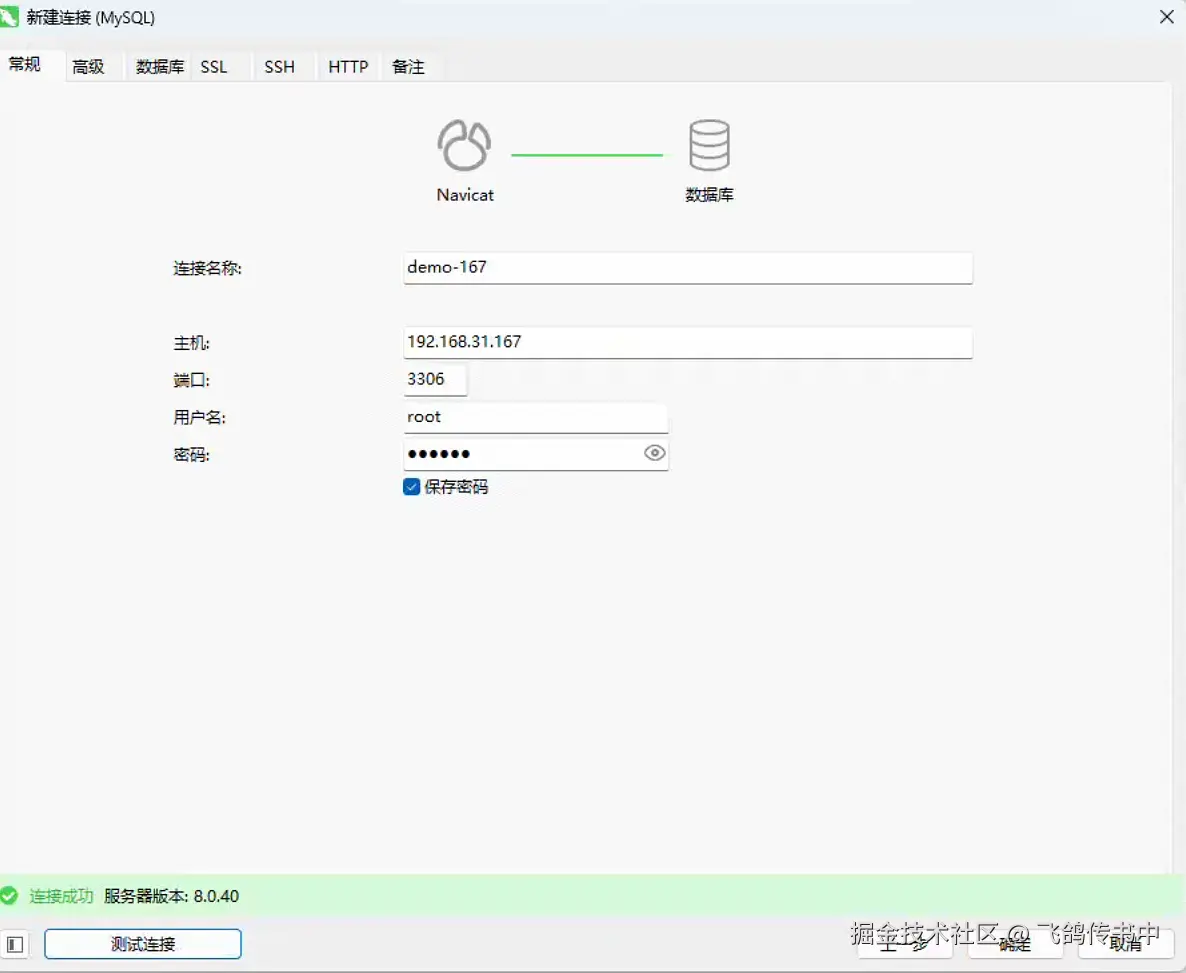Click the 上一步 button

pos(905,943)
